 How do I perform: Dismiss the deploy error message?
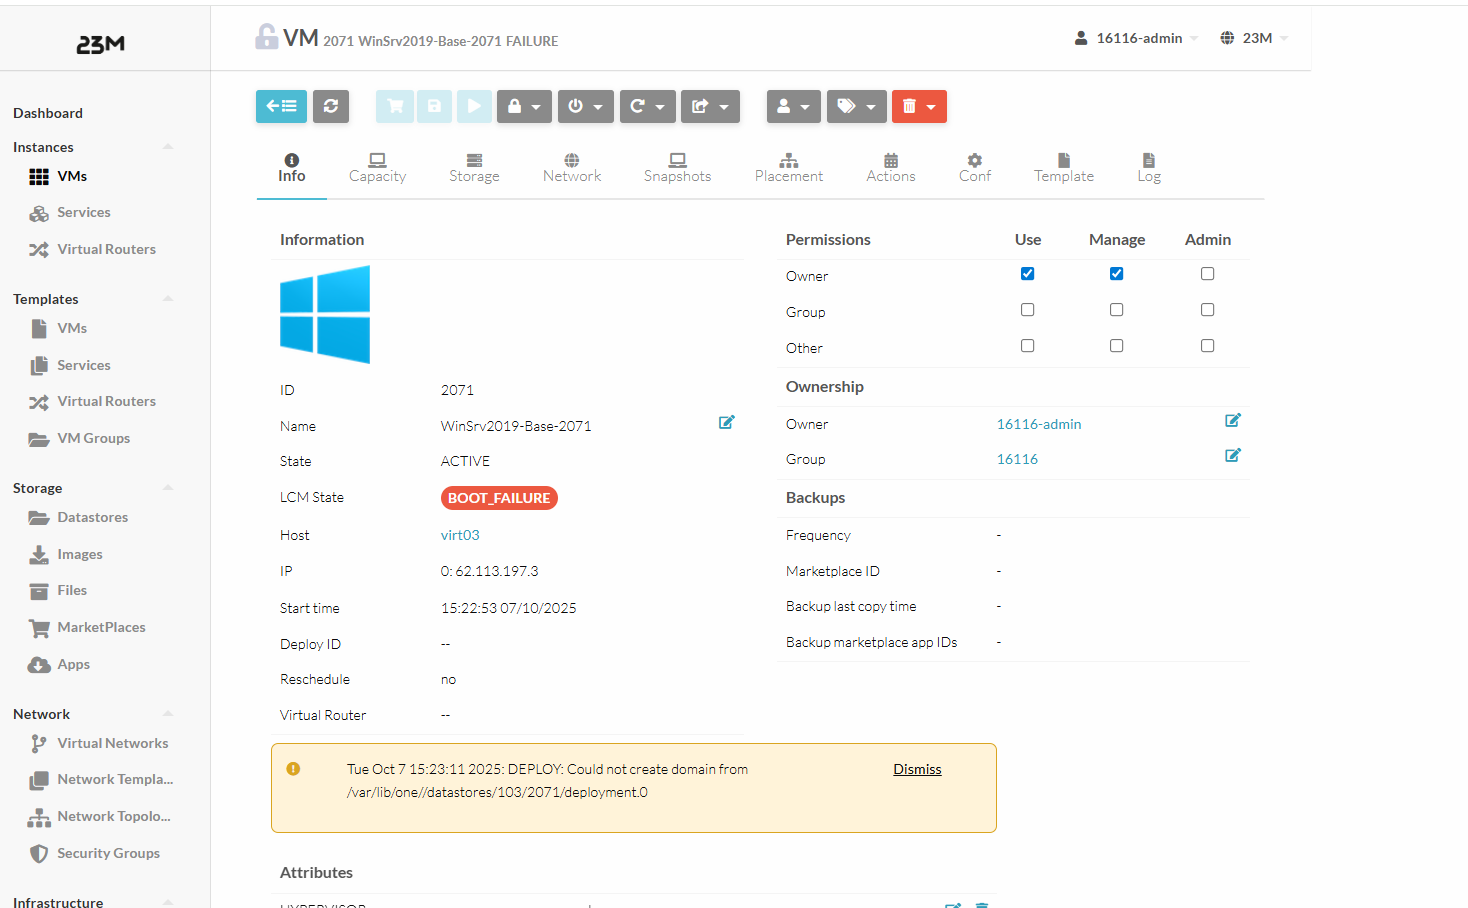point(917,769)
